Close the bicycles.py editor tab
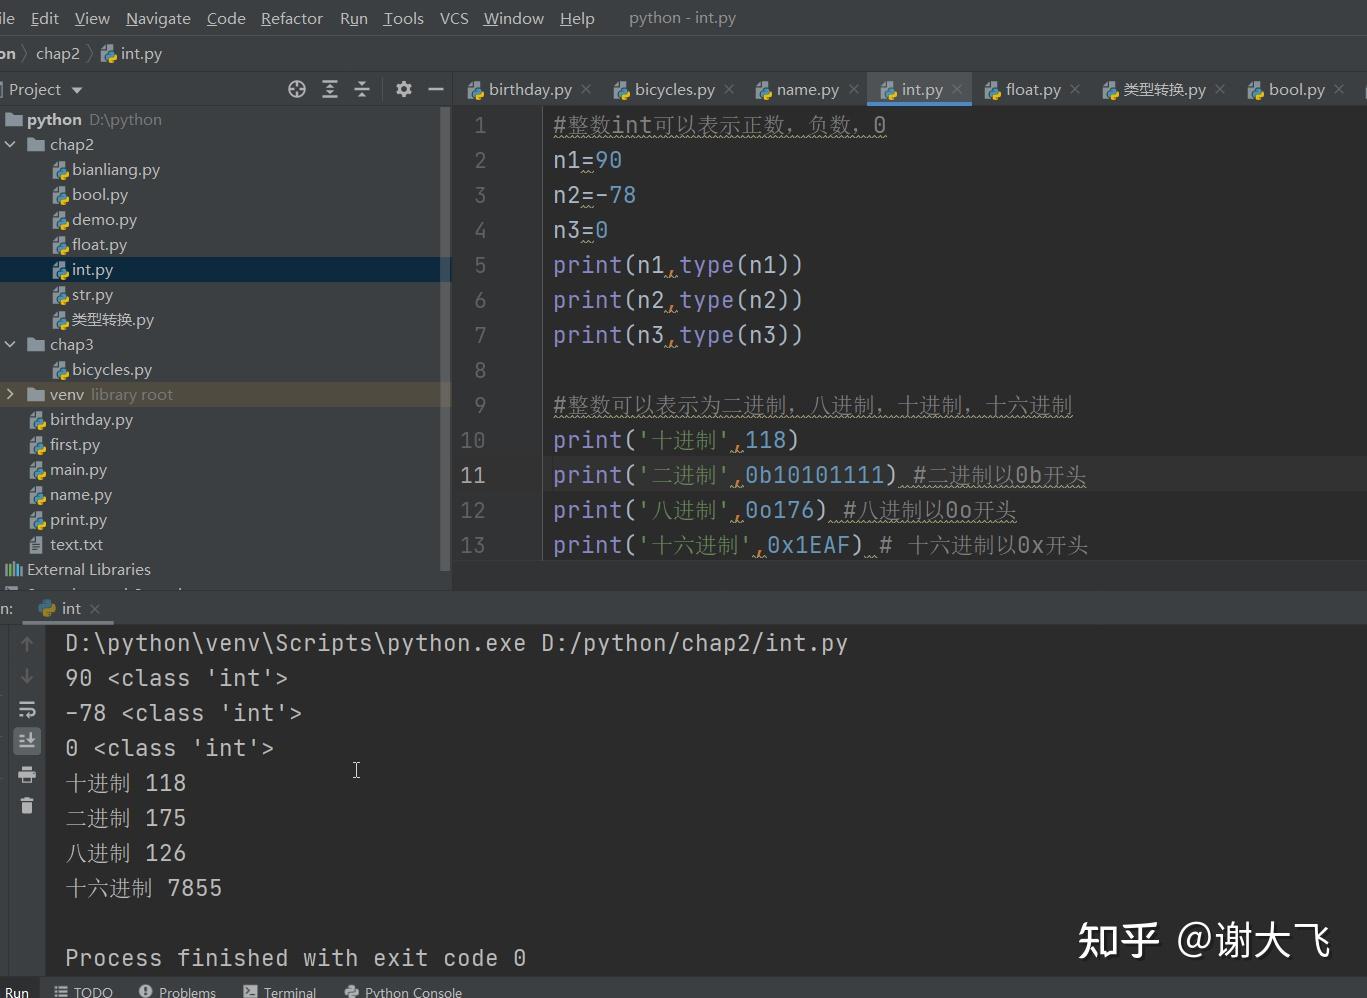 pos(729,89)
